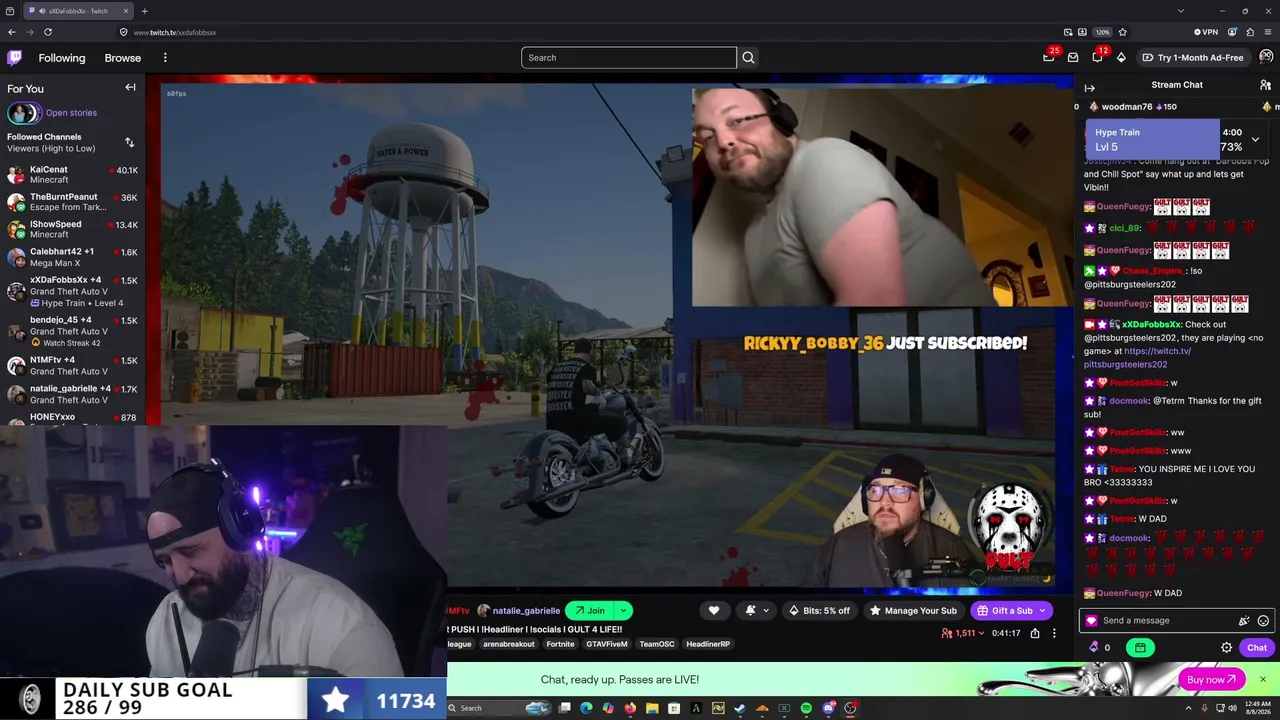This screenshot has width=1280, height=720.
Task: Open TheBurntPeanut channel in sidebar
Action: [x=72, y=202]
